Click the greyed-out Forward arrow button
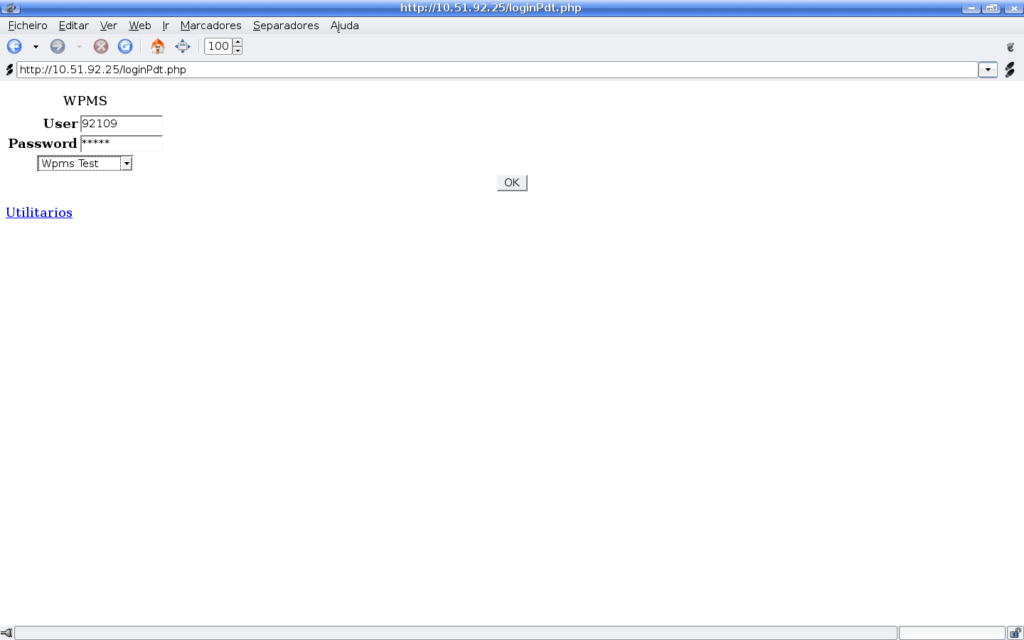 tap(57, 46)
